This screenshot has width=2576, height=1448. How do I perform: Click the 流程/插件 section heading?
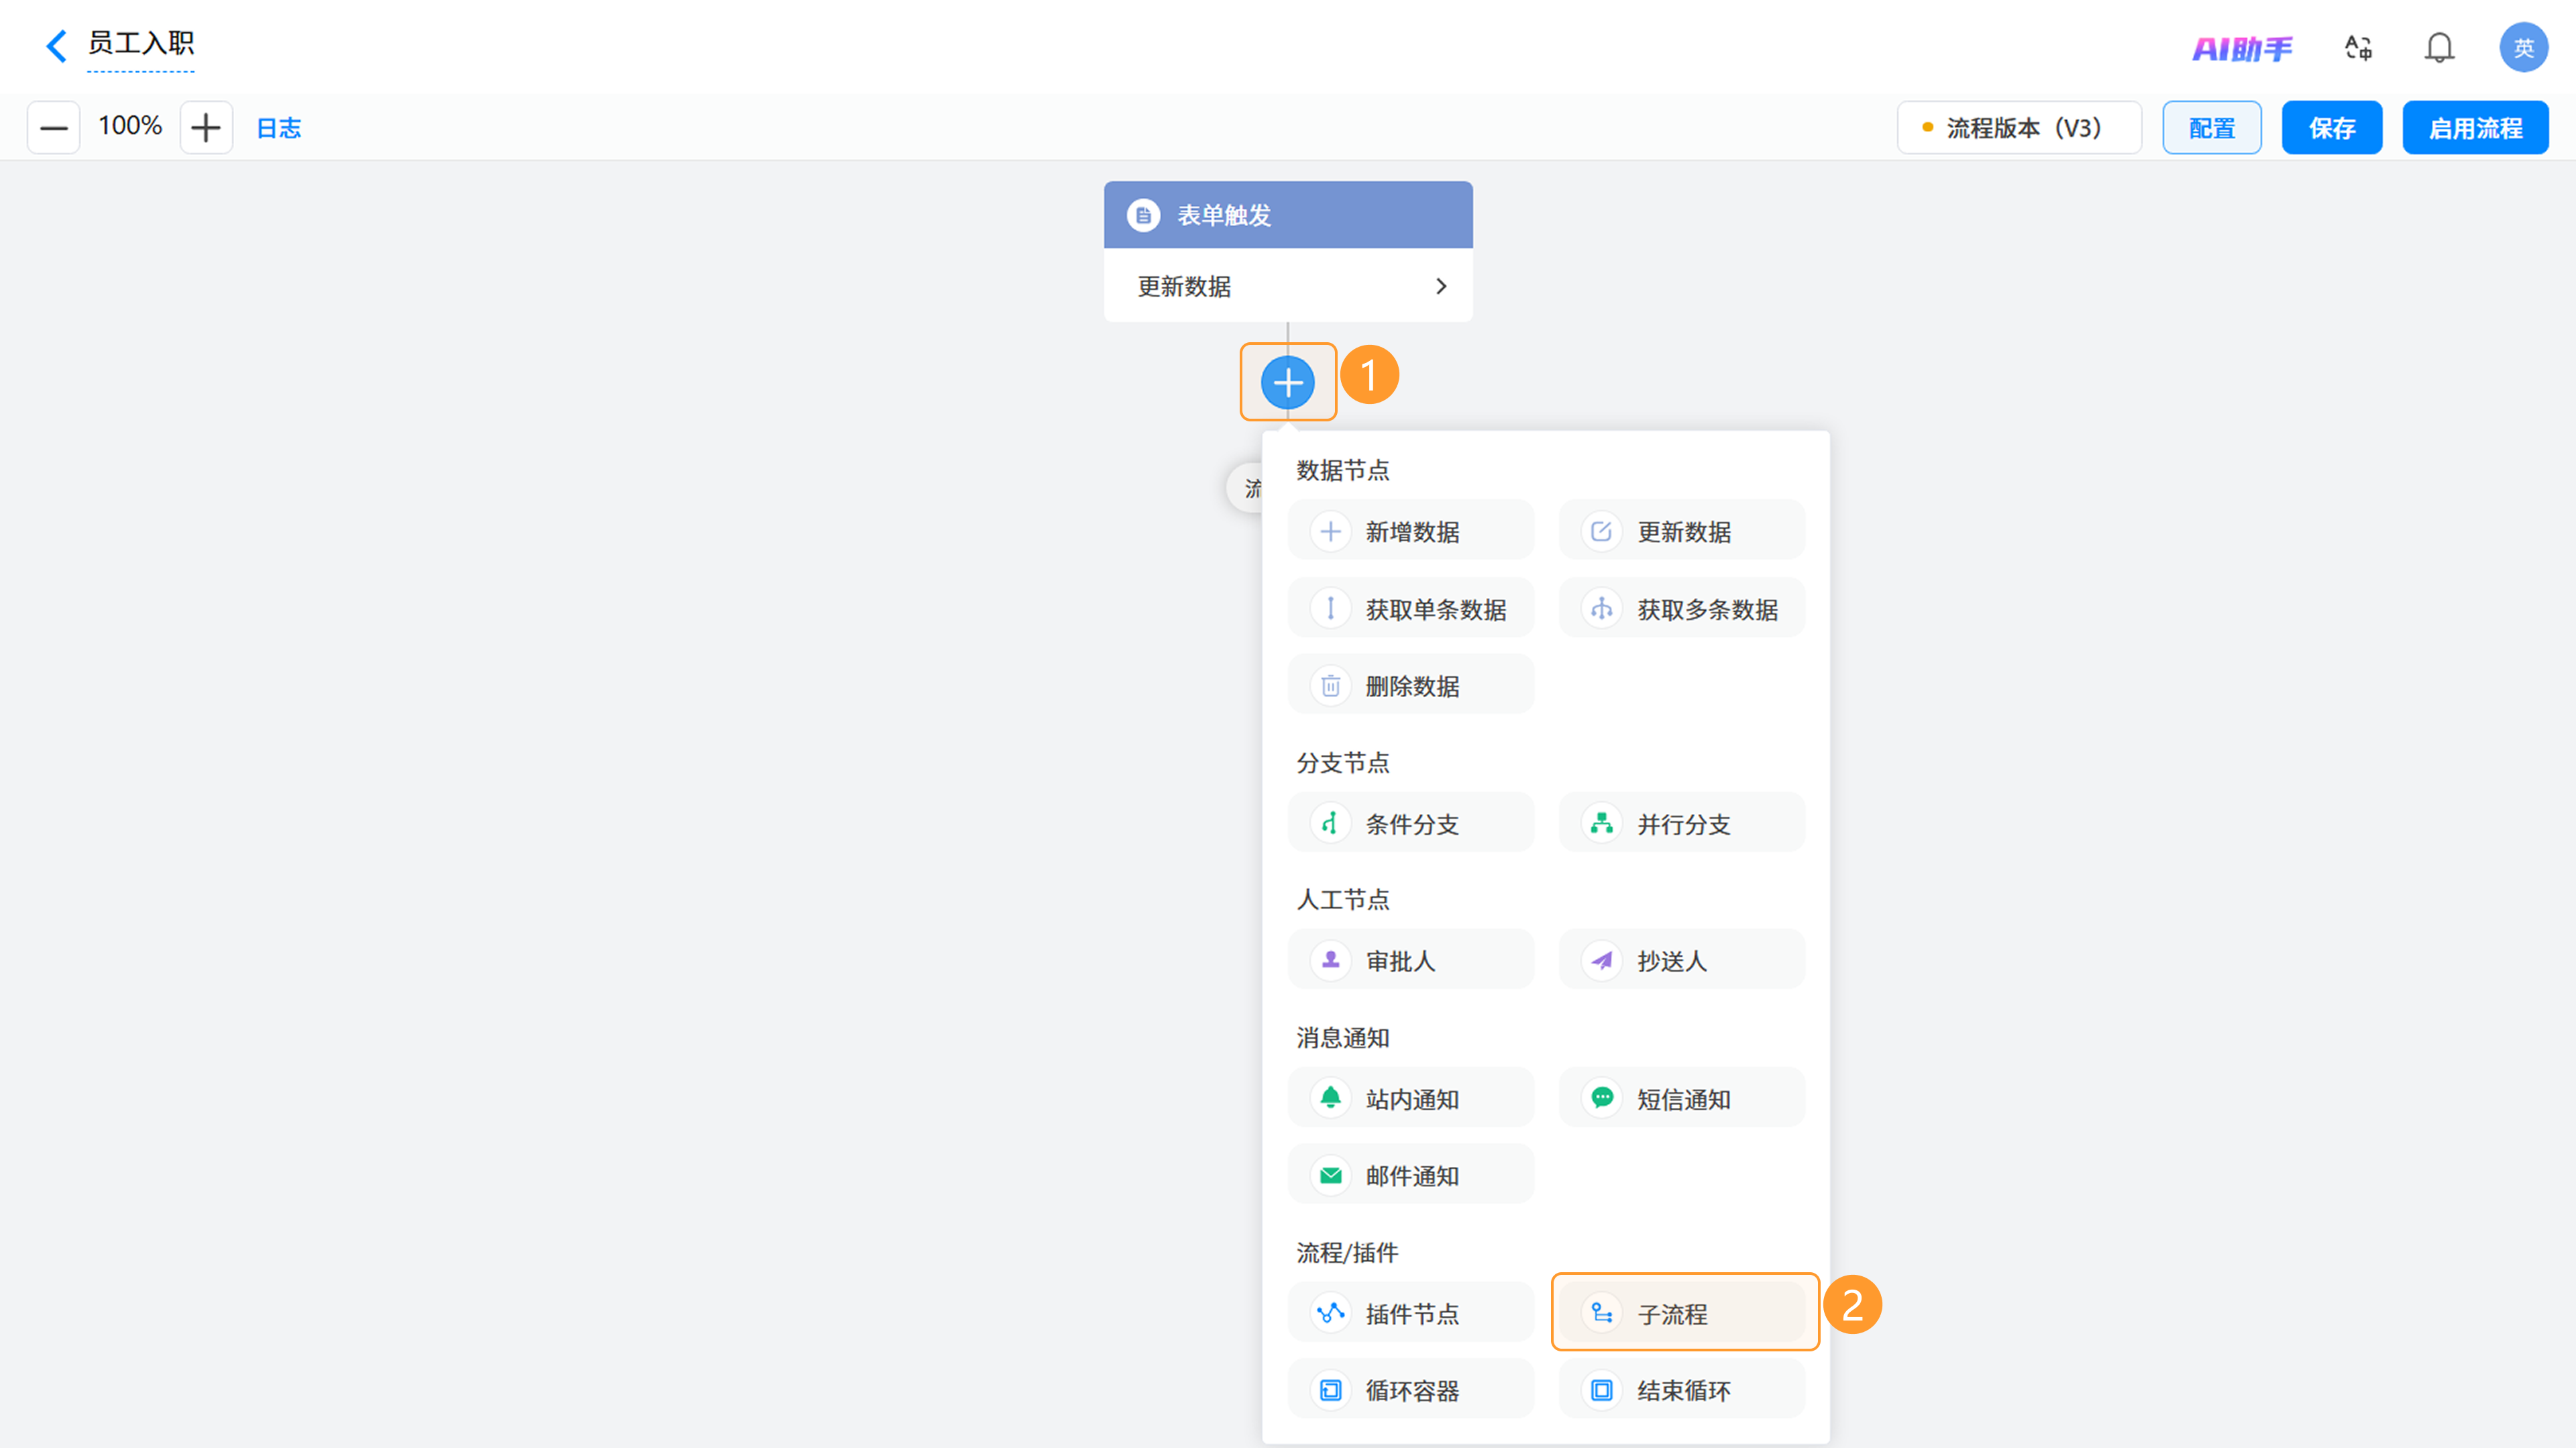point(1347,1253)
